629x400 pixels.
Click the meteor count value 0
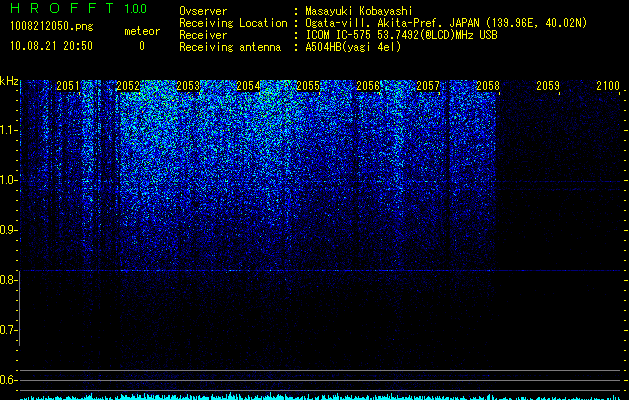pyautogui.click(x=142, y=46)
